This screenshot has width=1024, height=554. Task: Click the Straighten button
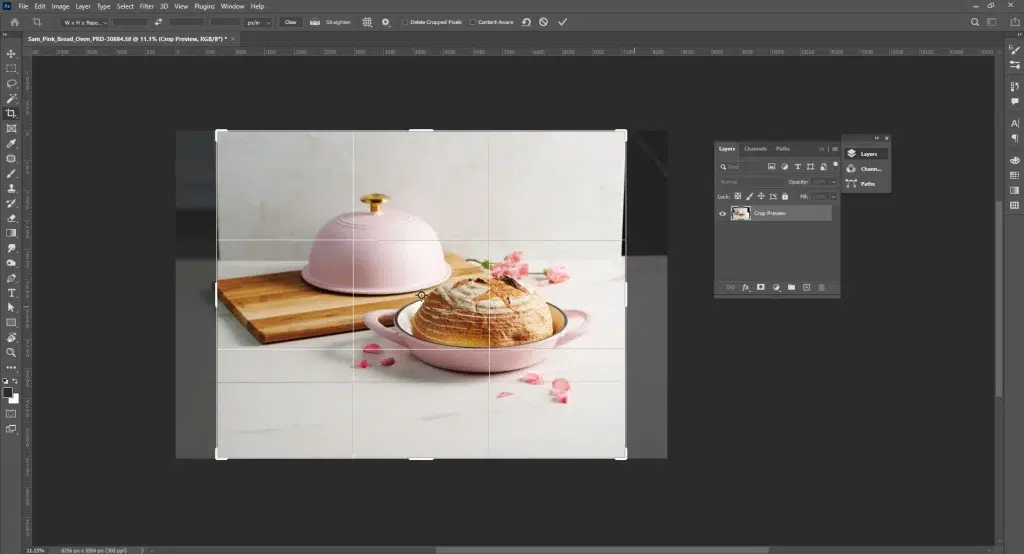pyautogui.click(x=331, y=22)
